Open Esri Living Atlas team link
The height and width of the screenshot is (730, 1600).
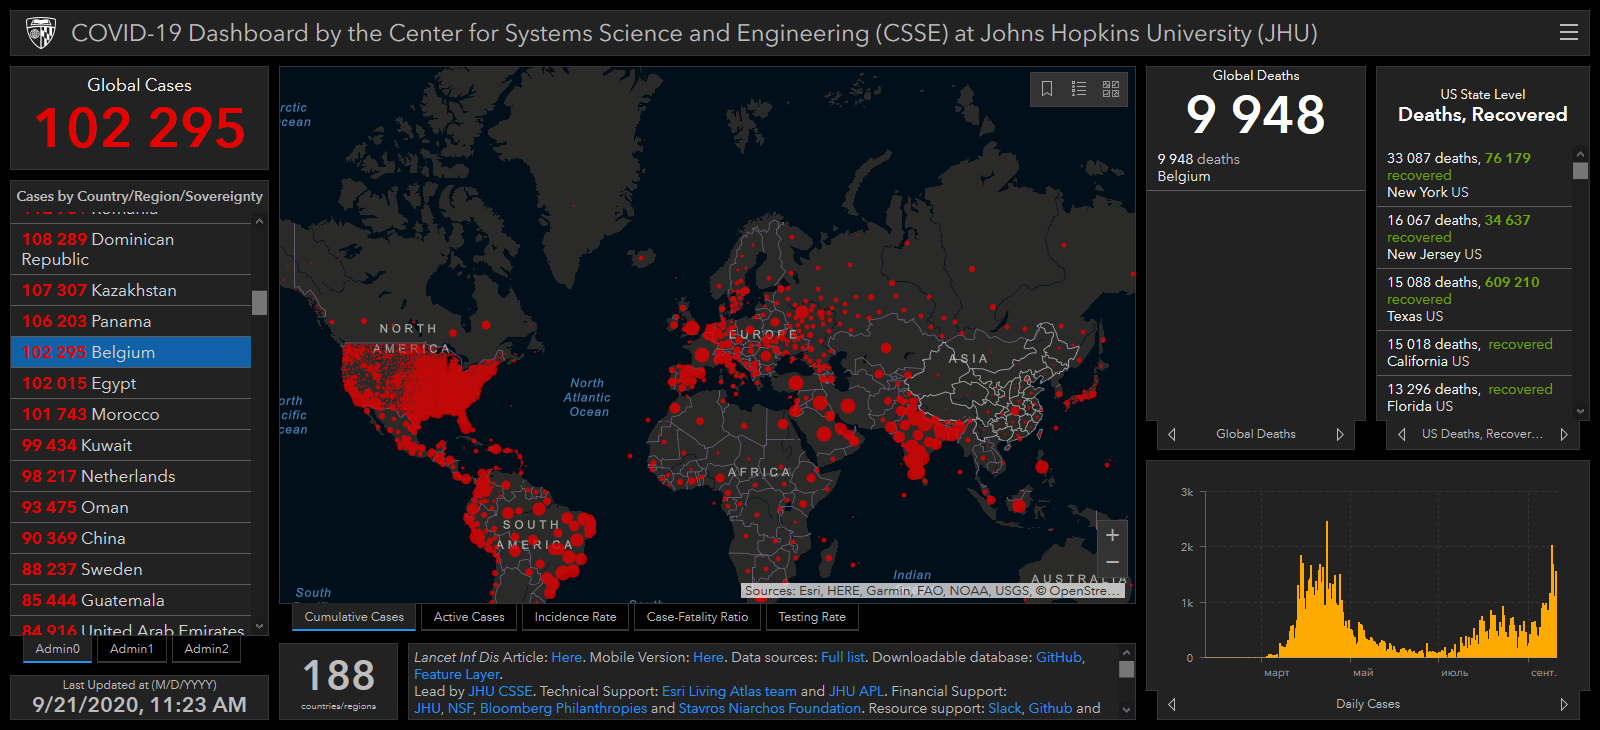[x=729, y=691]
